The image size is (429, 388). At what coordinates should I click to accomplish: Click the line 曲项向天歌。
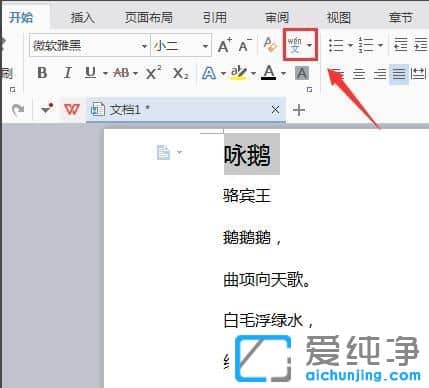tap(267, 279)
